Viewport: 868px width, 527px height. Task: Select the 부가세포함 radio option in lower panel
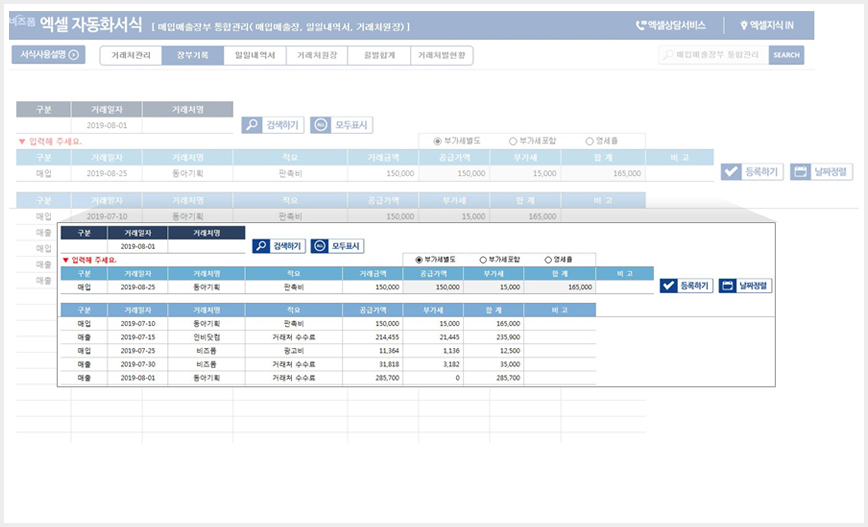(483, 260)
